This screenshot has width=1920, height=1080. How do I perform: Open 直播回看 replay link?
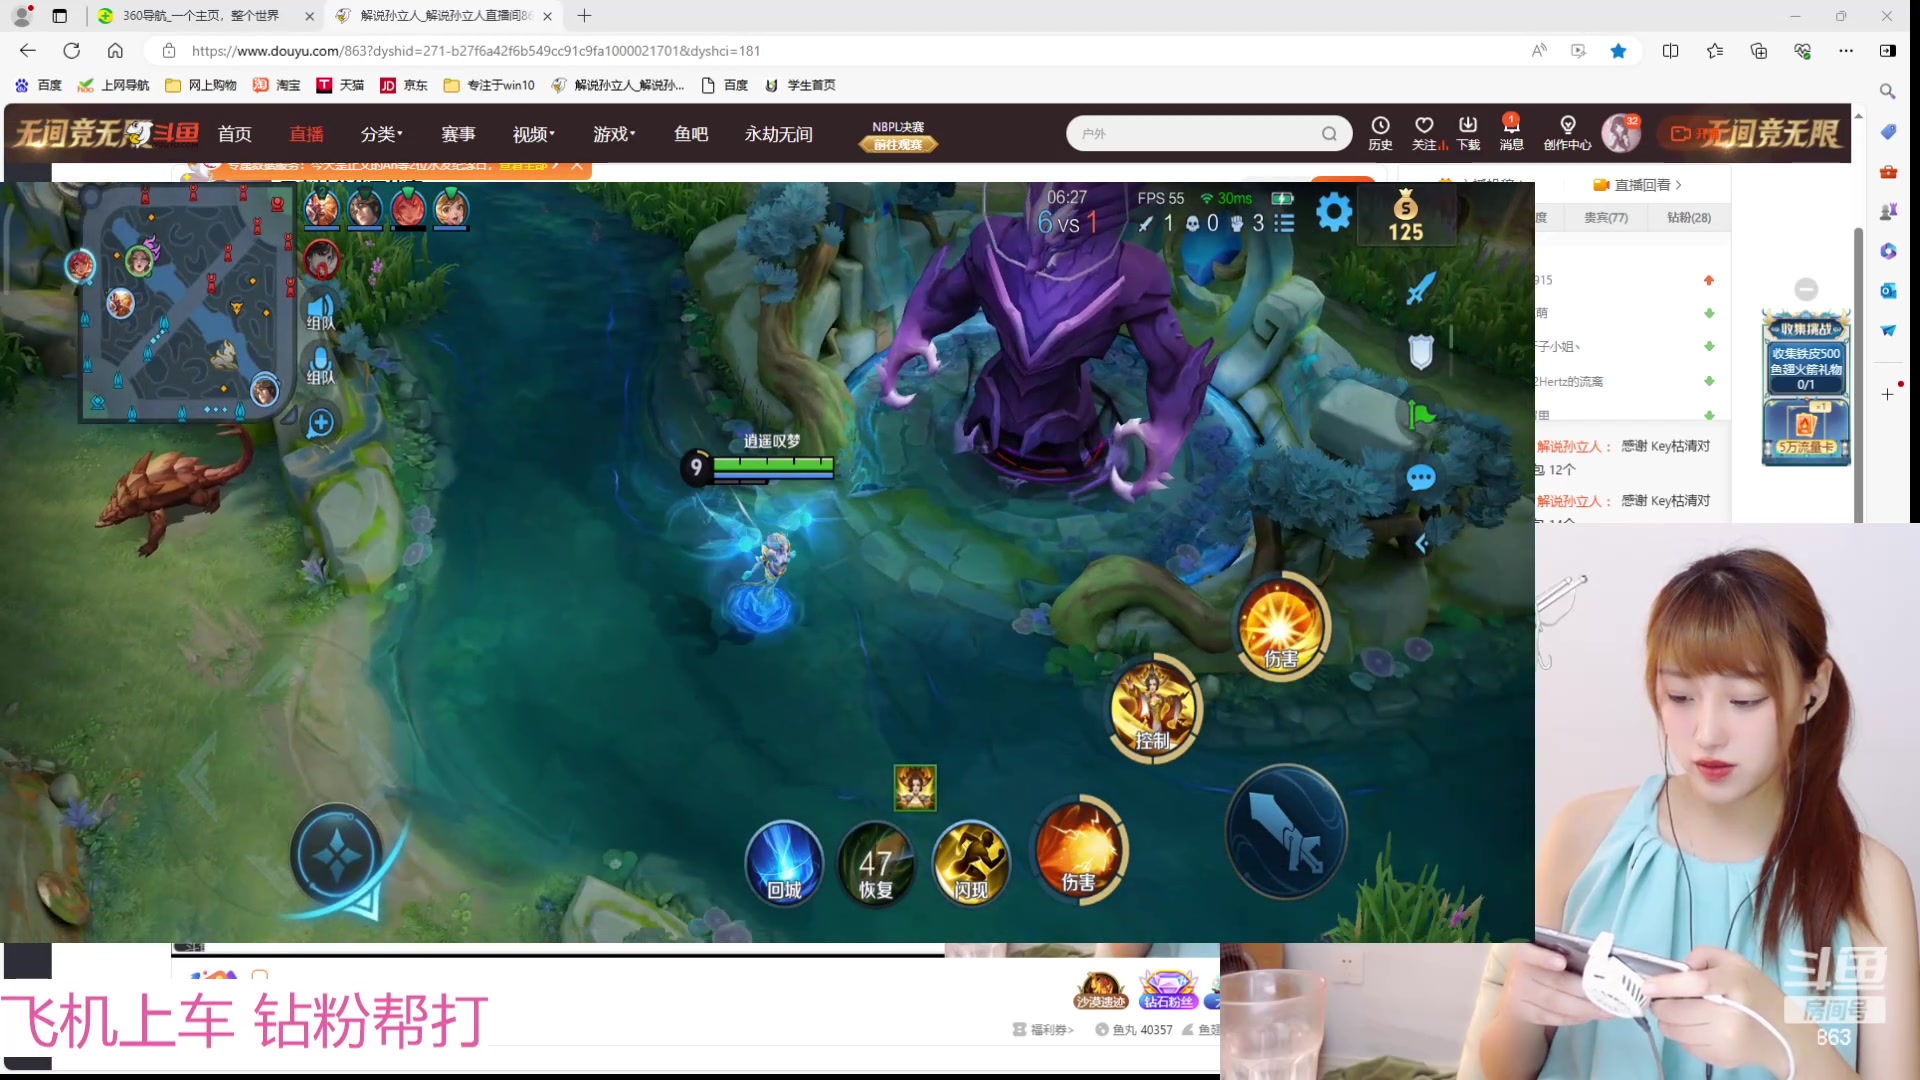pos(1638,185)
